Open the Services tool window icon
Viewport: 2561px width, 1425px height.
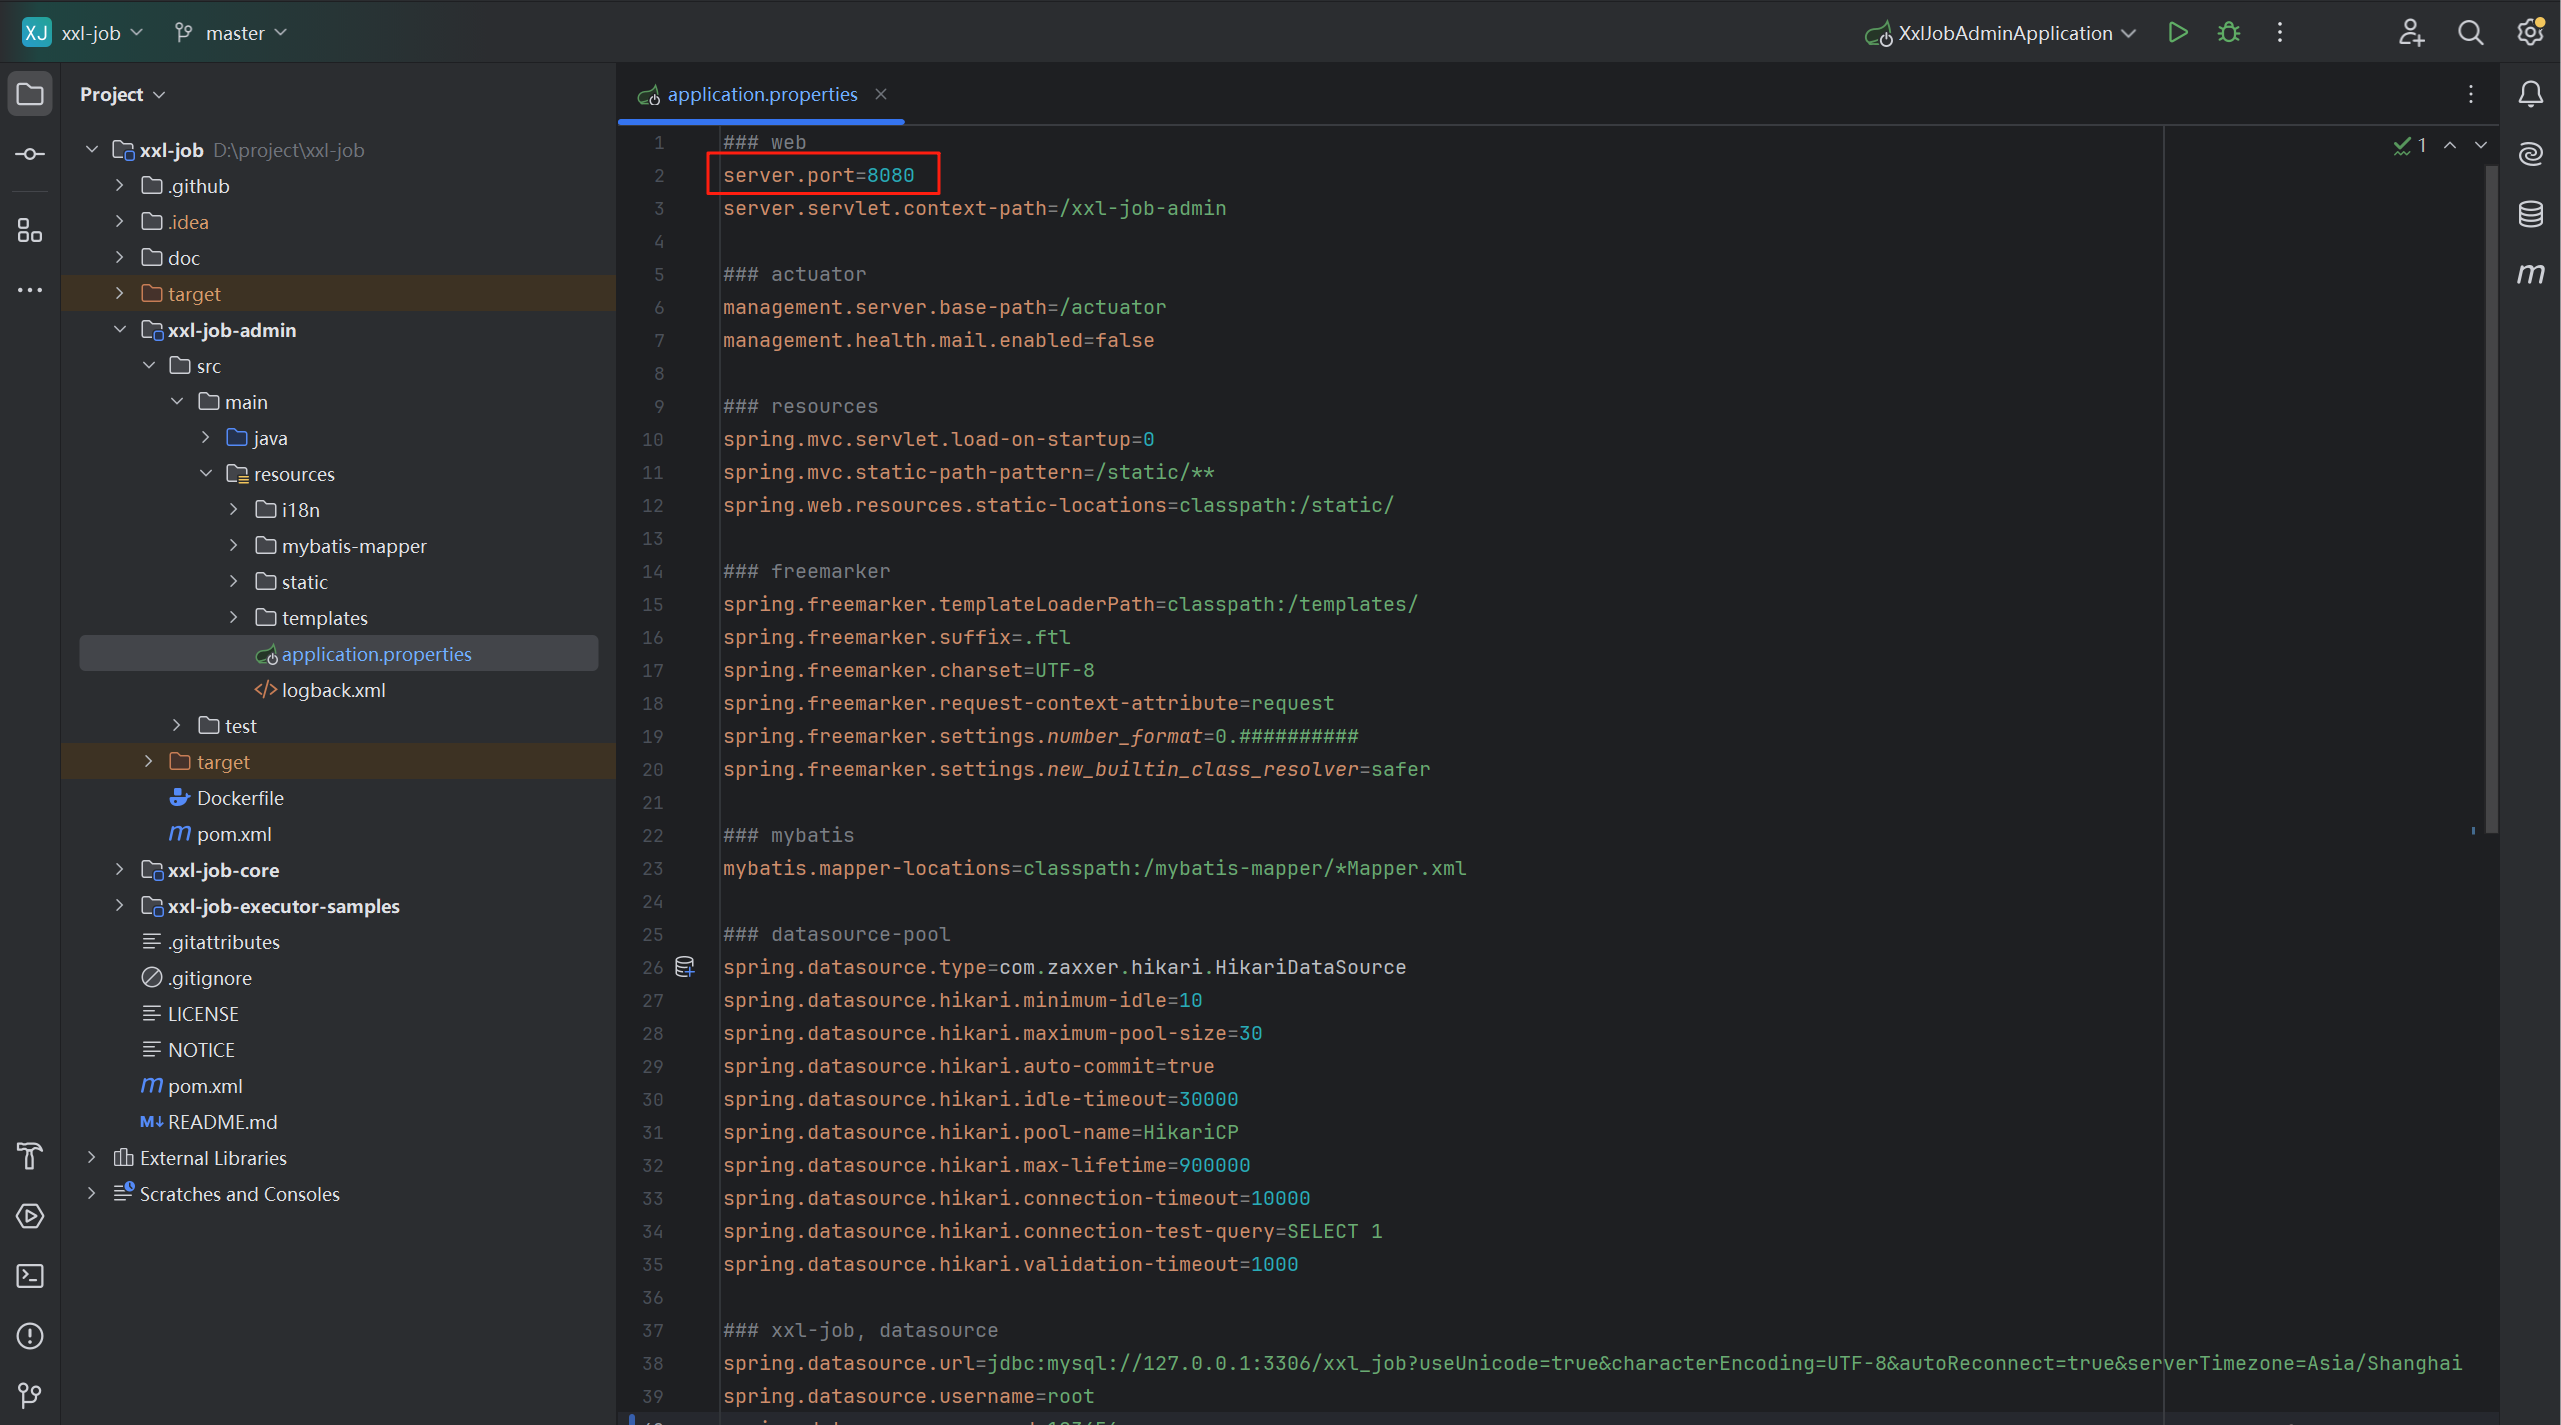pyautogui.click(x=30, y=1216)
